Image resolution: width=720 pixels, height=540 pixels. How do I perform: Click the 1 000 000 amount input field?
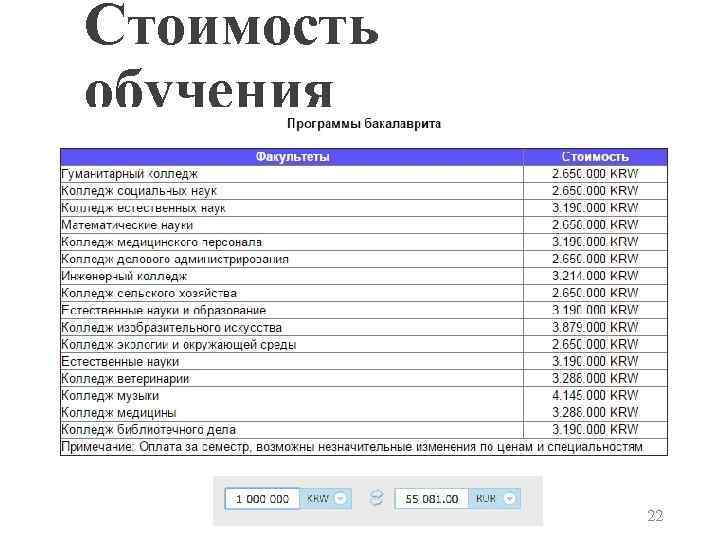(x=262, y=499)
